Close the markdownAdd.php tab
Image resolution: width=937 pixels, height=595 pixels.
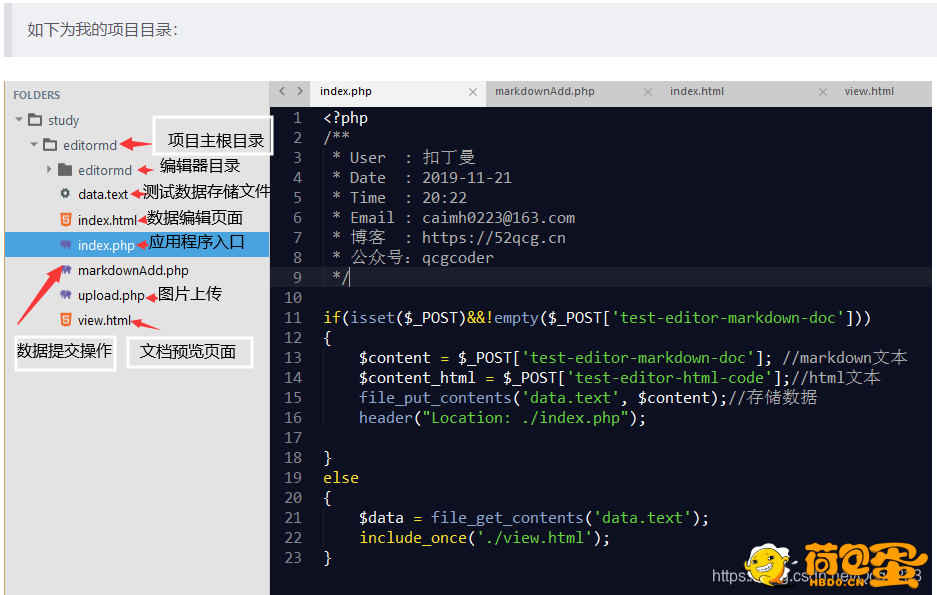coord(648,92)
